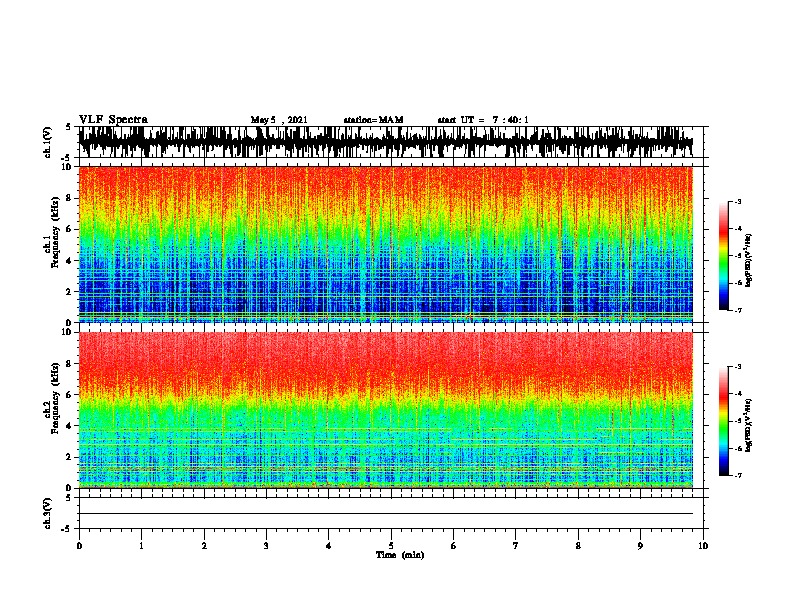Click the "Time (min)" axis label

tap(400, 555)
